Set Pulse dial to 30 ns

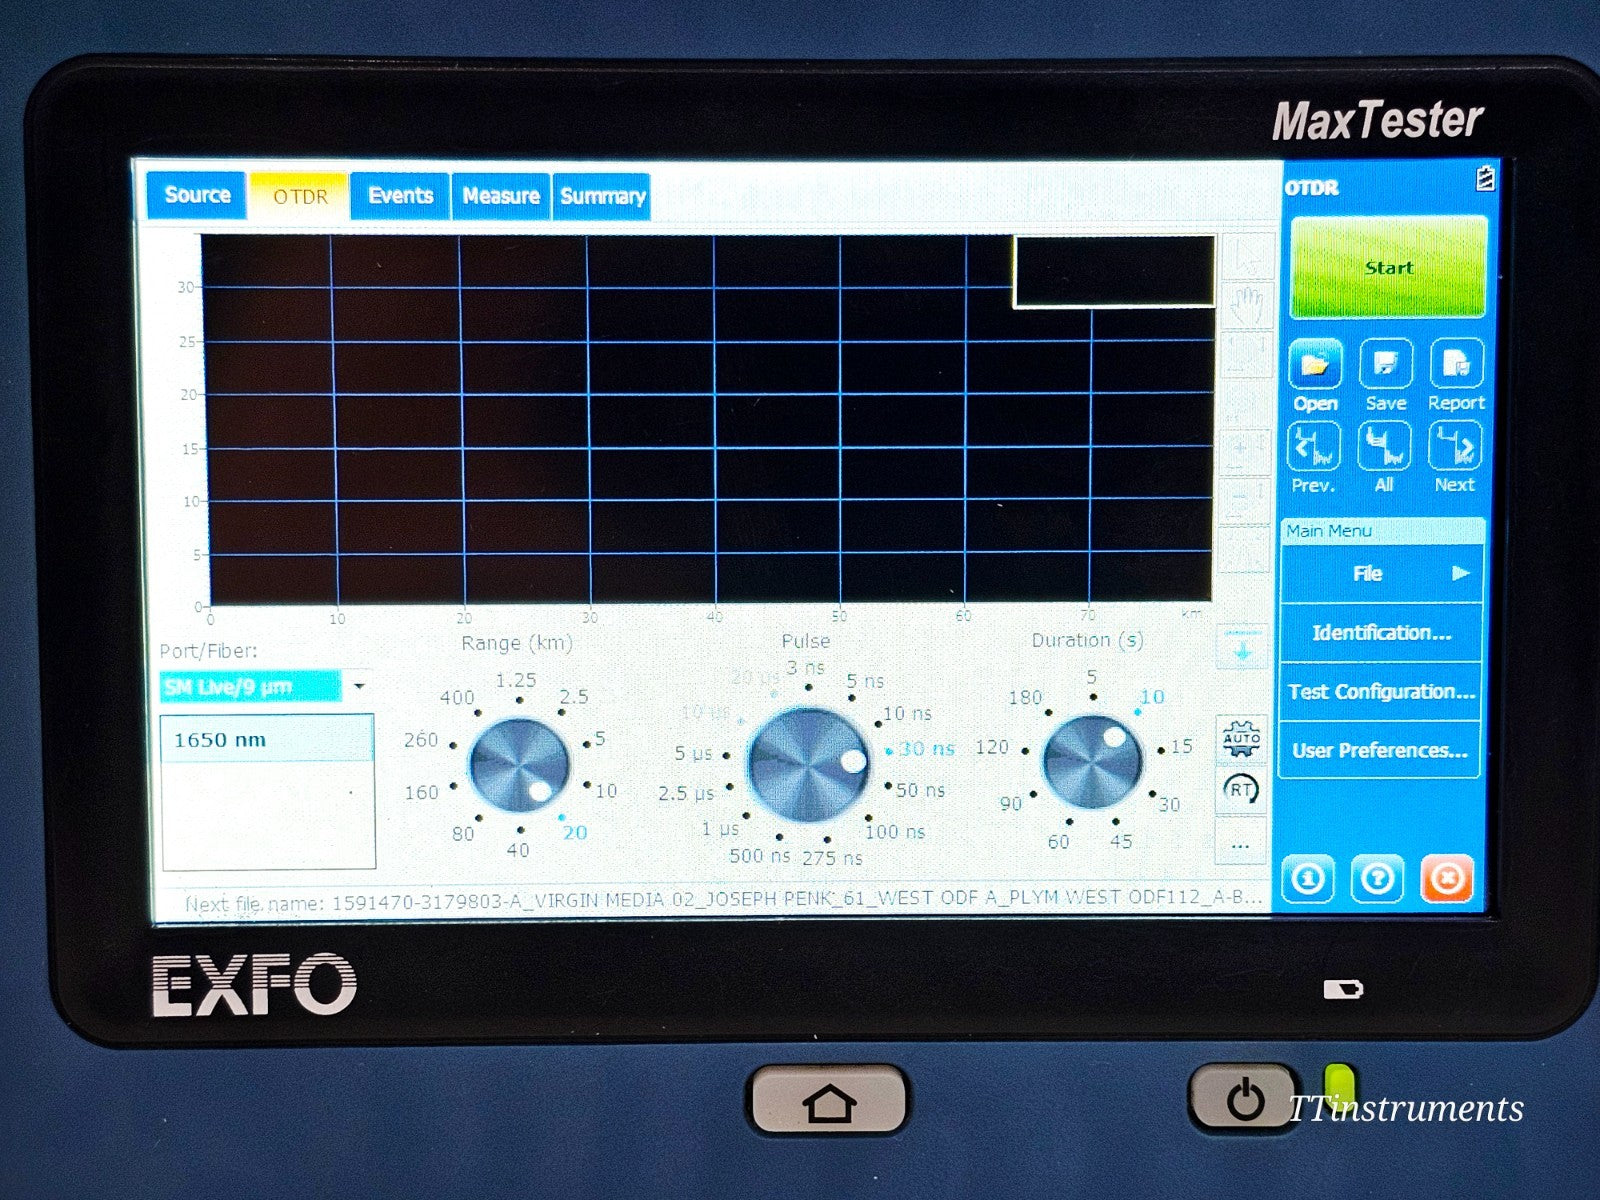click(926, 748)
